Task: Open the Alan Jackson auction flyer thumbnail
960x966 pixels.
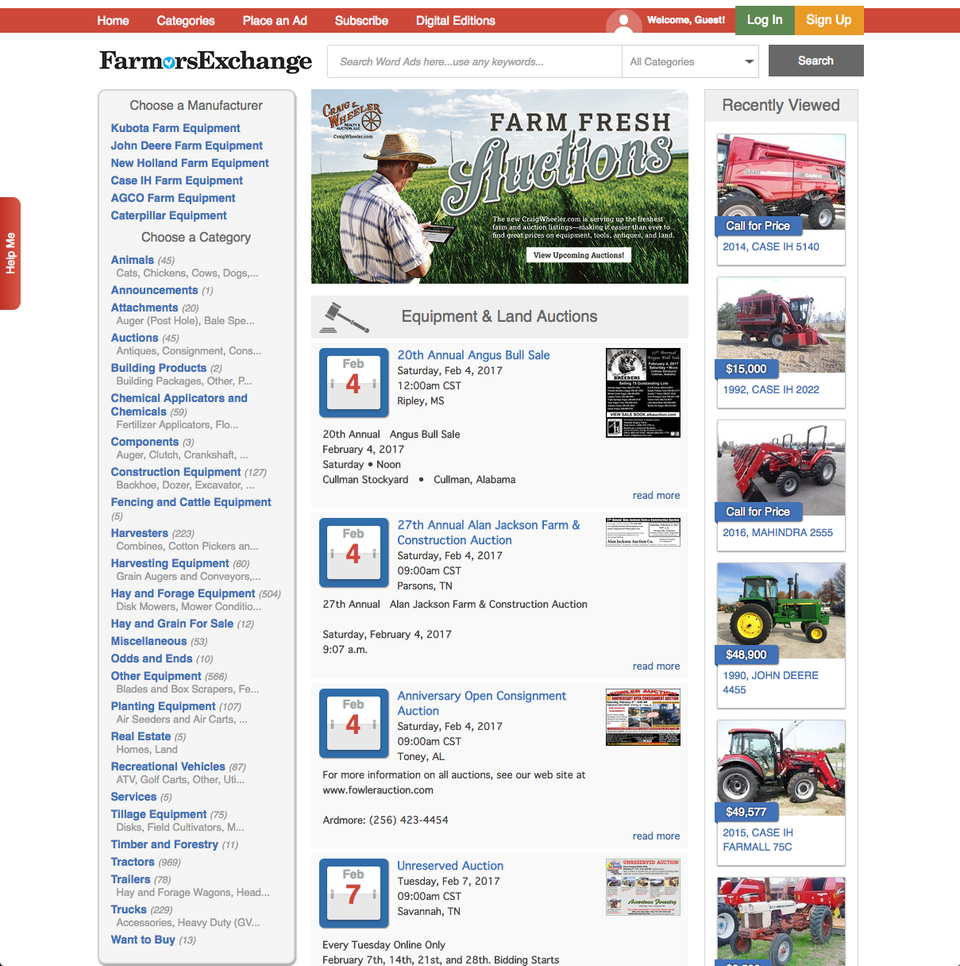Action: [x=643, y=532]
